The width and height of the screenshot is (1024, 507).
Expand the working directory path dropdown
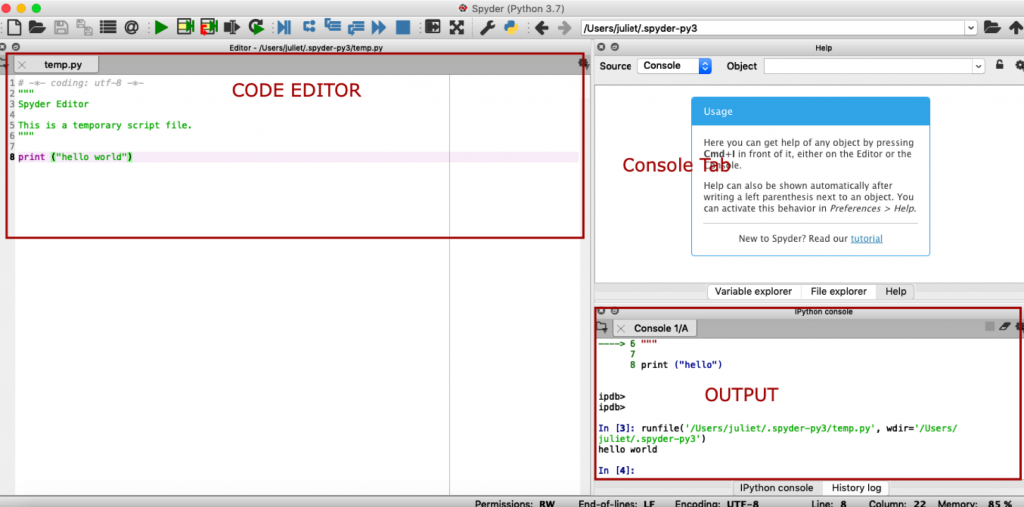971,28
